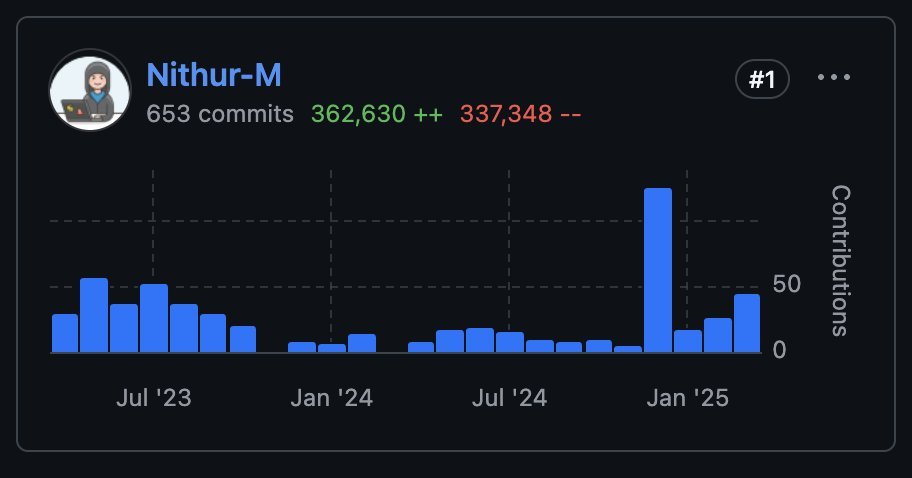The width and height of the screenshot is (912, 478).
Task: Click the second bar from the left
Action: tap(94, 315)
